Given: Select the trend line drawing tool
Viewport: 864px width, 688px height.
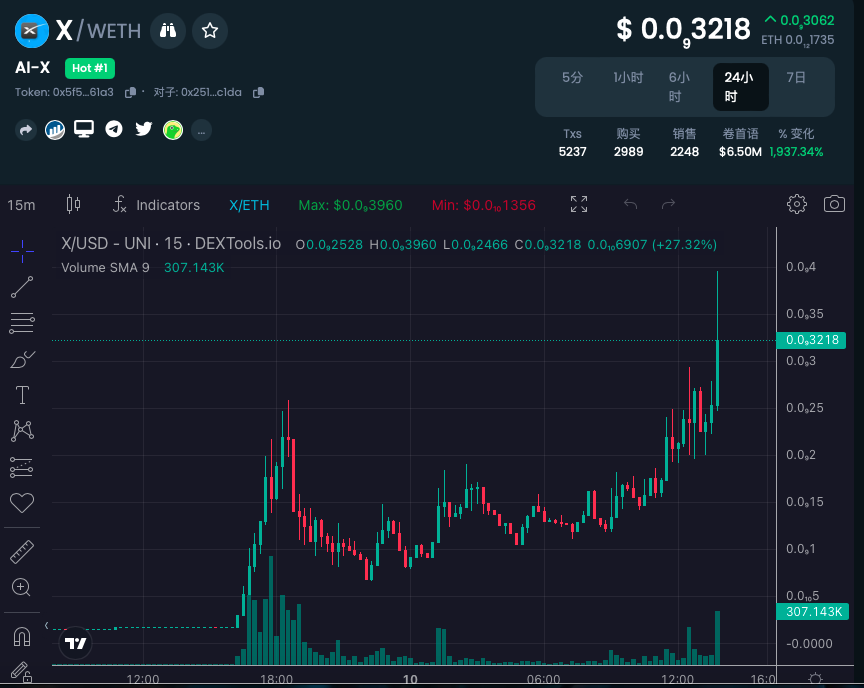Looking at the screenshot, I should (x=22, y=287).
